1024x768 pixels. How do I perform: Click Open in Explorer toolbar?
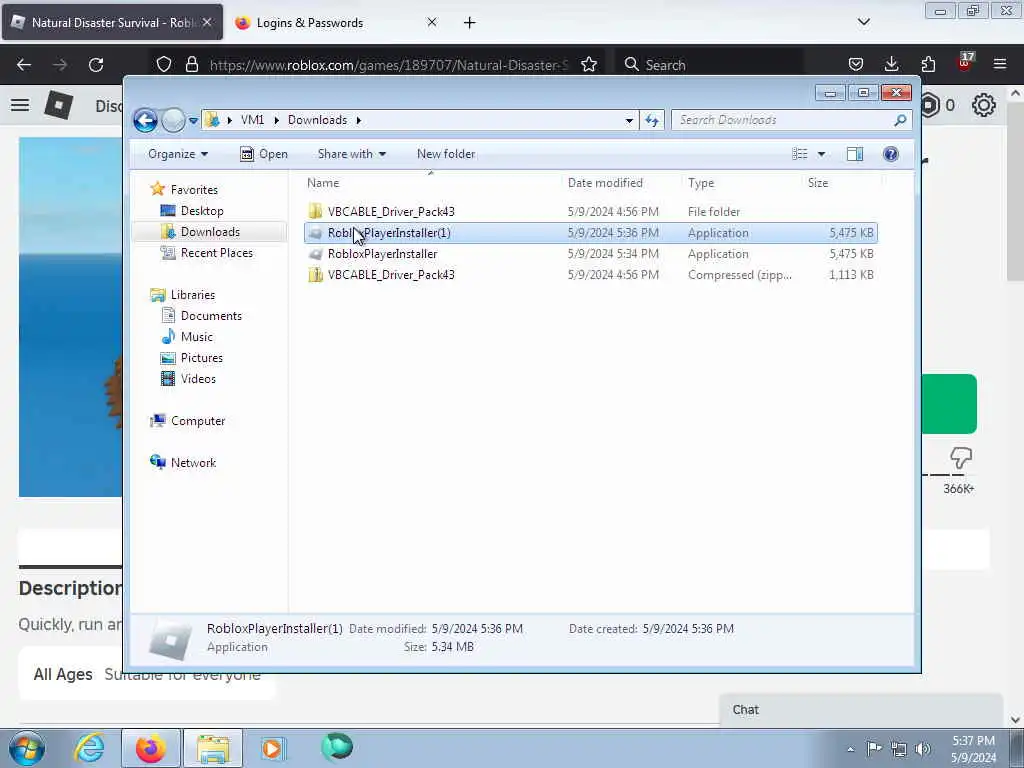264,154
